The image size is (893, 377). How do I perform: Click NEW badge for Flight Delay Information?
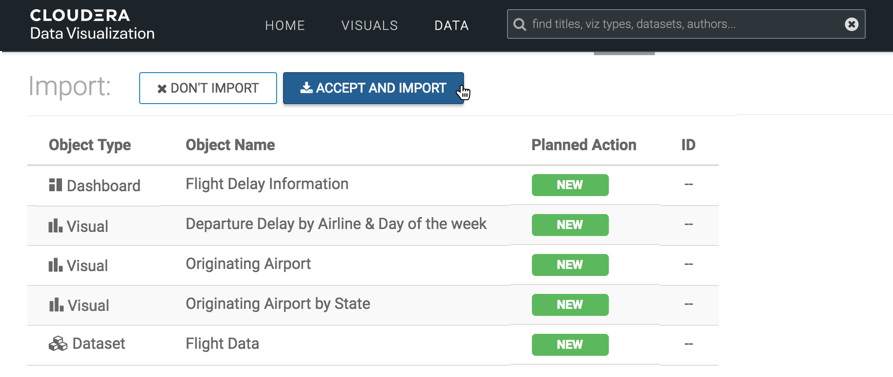570,185
